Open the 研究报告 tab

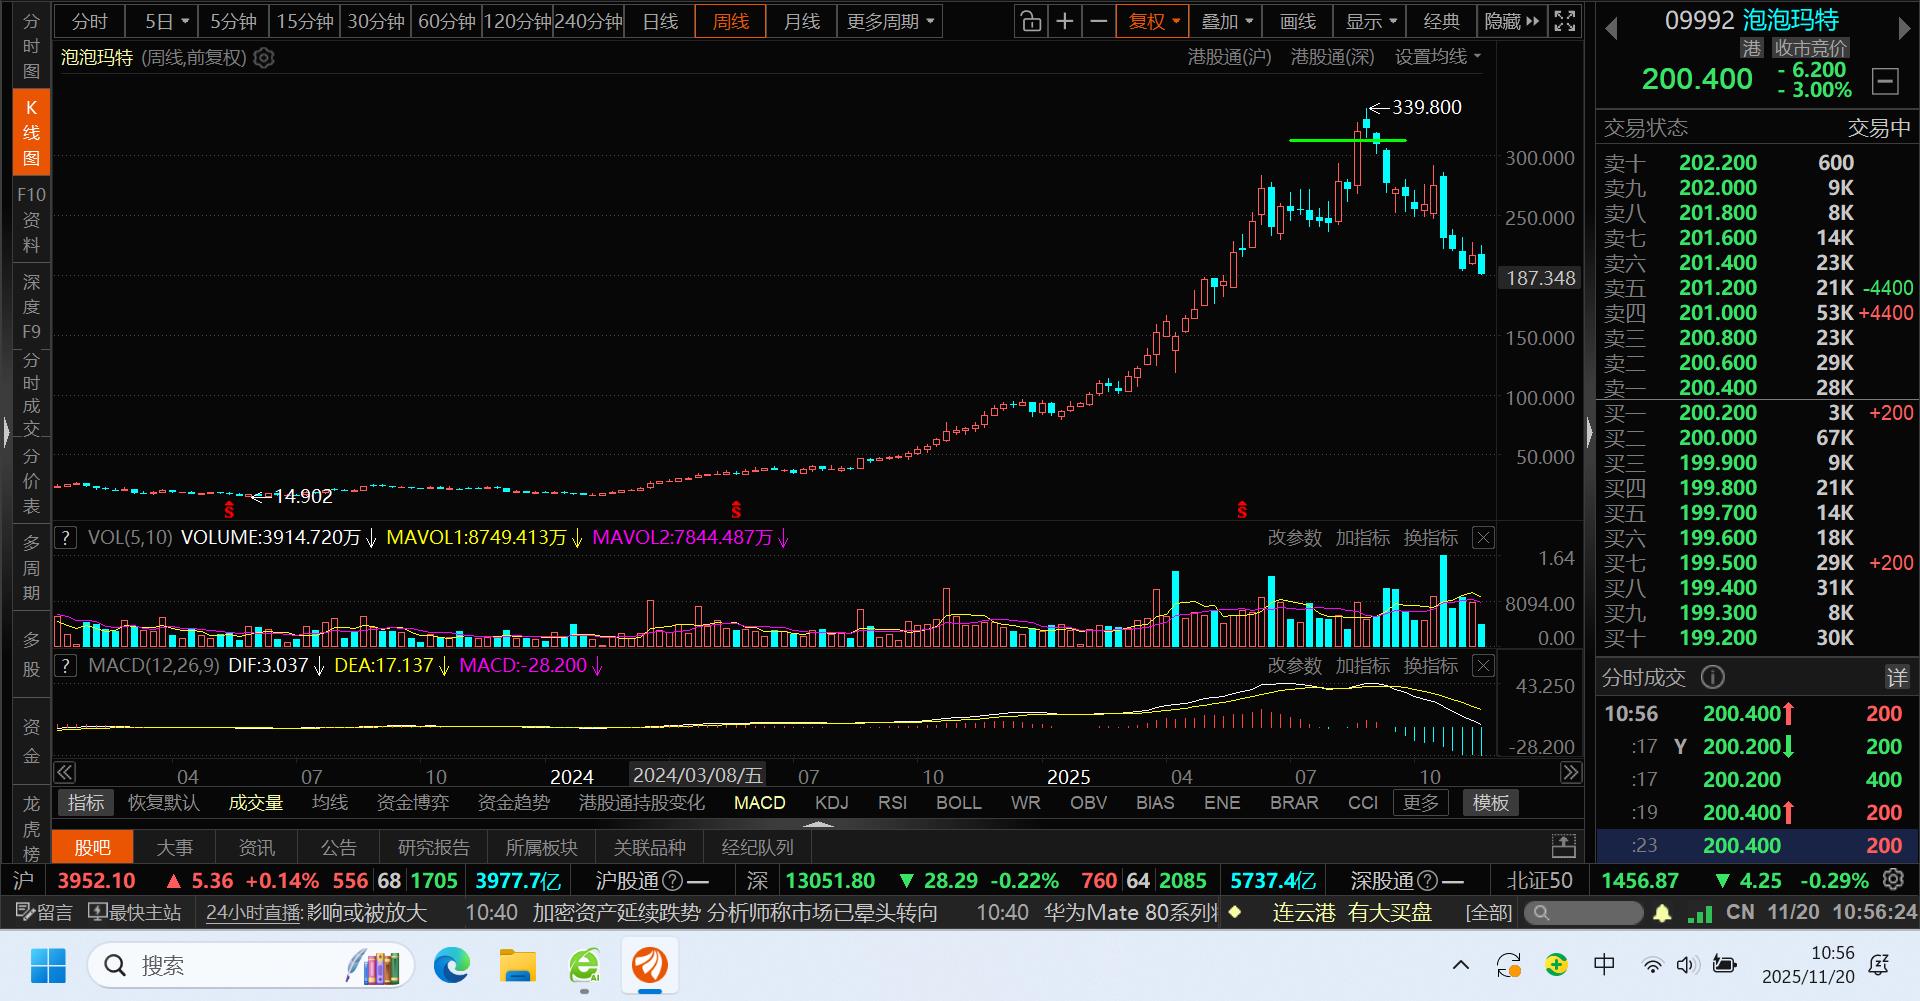(433, 848)
